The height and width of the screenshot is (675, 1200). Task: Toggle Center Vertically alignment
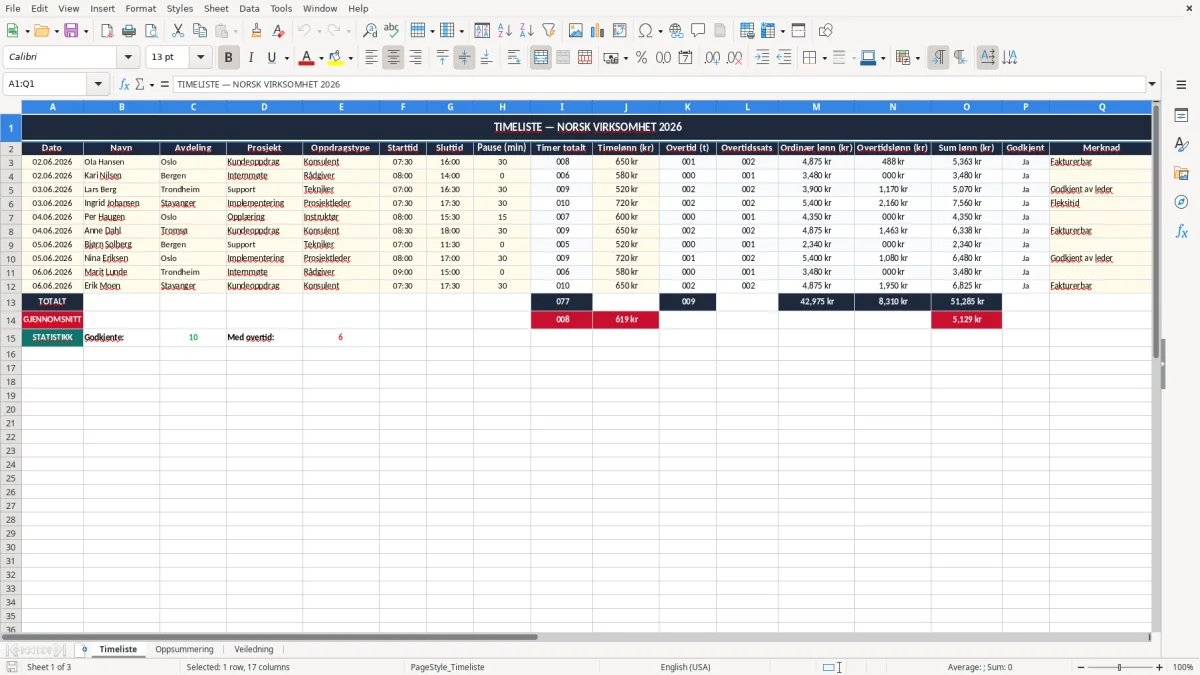point(464,58)
